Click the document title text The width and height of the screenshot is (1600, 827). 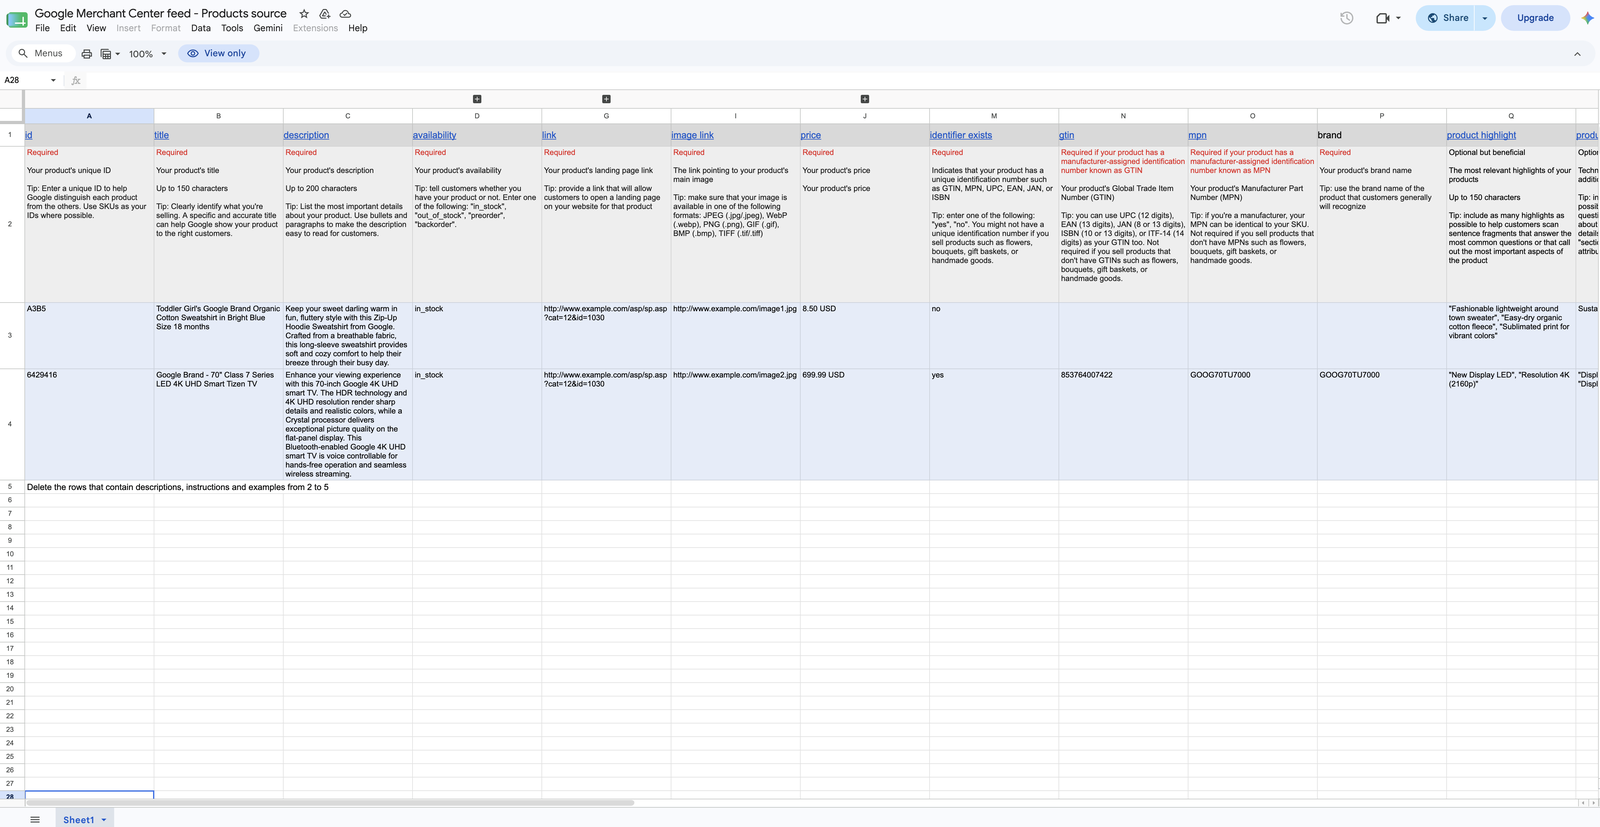(x=160, y=14)
